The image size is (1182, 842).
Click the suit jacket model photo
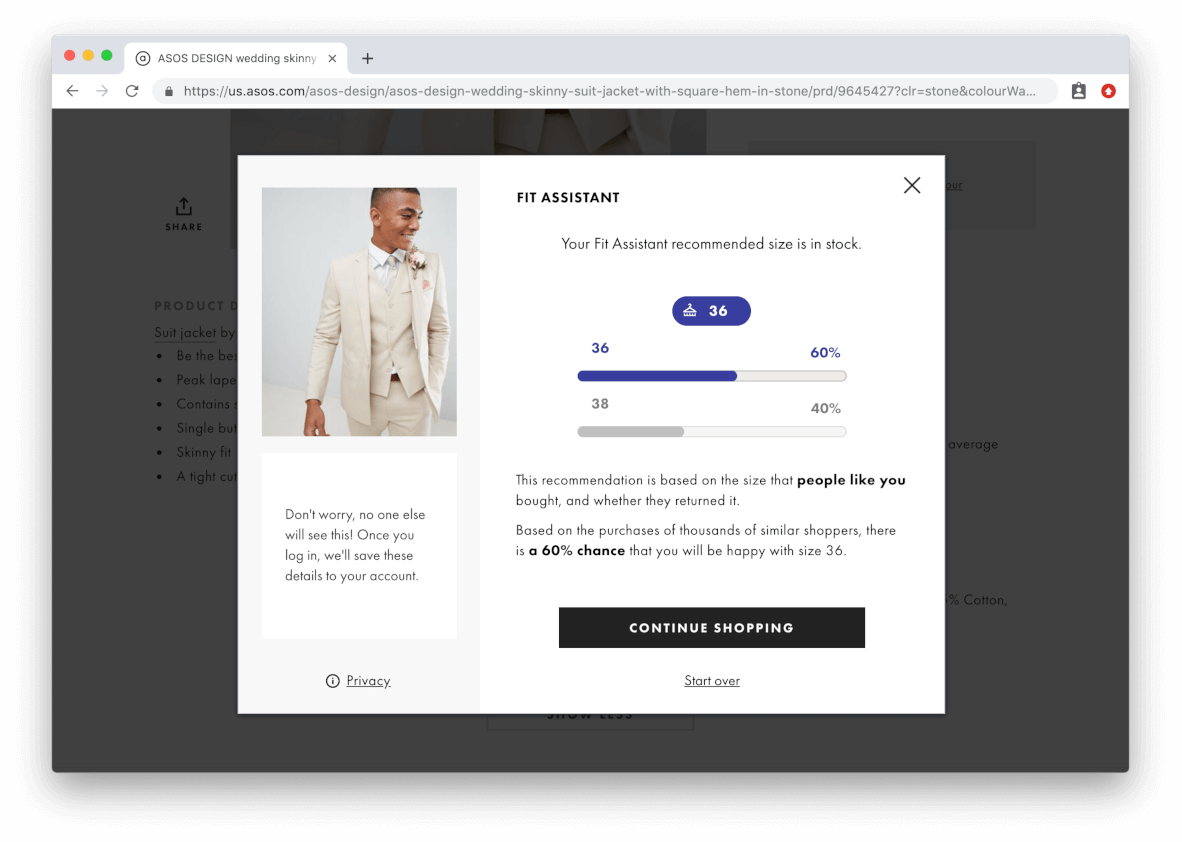tap(359, 312)
